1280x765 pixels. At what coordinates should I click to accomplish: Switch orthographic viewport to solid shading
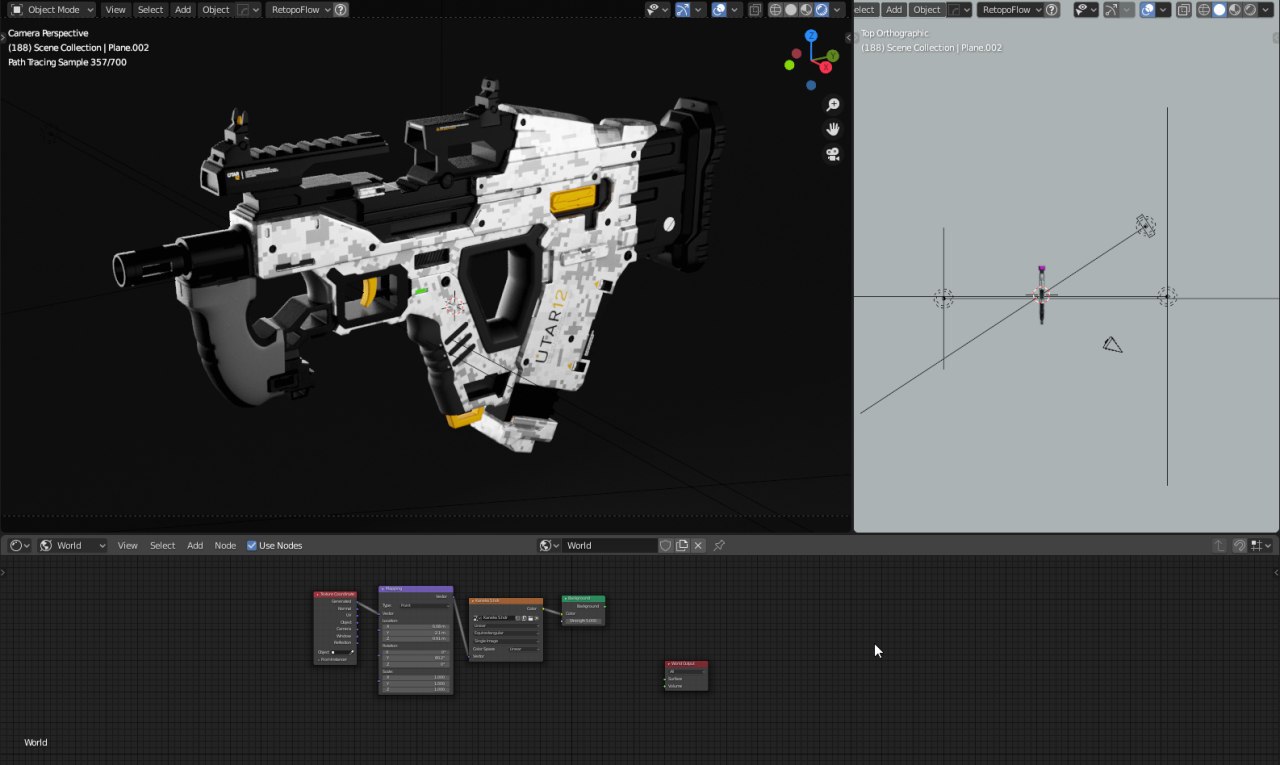click(1219, 10)
